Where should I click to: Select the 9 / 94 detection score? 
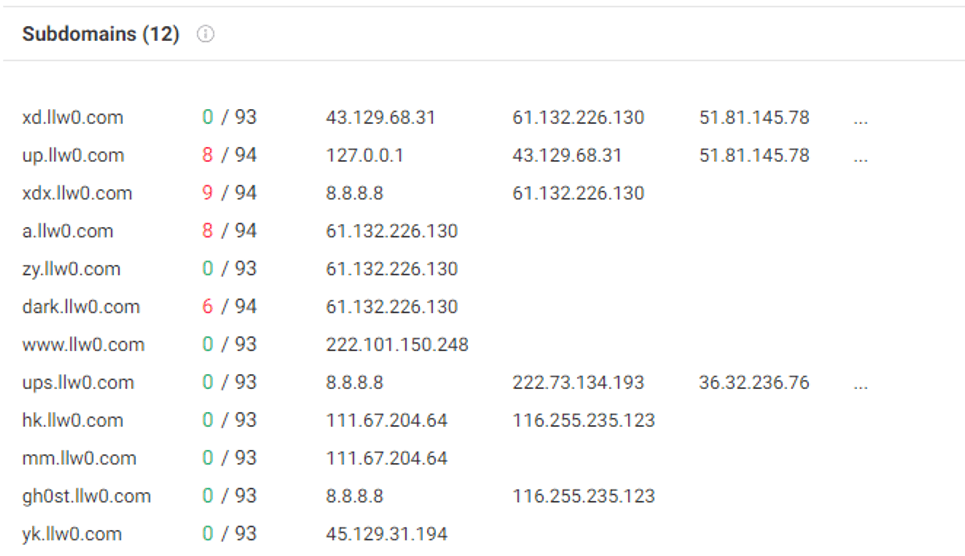point(229,193)
